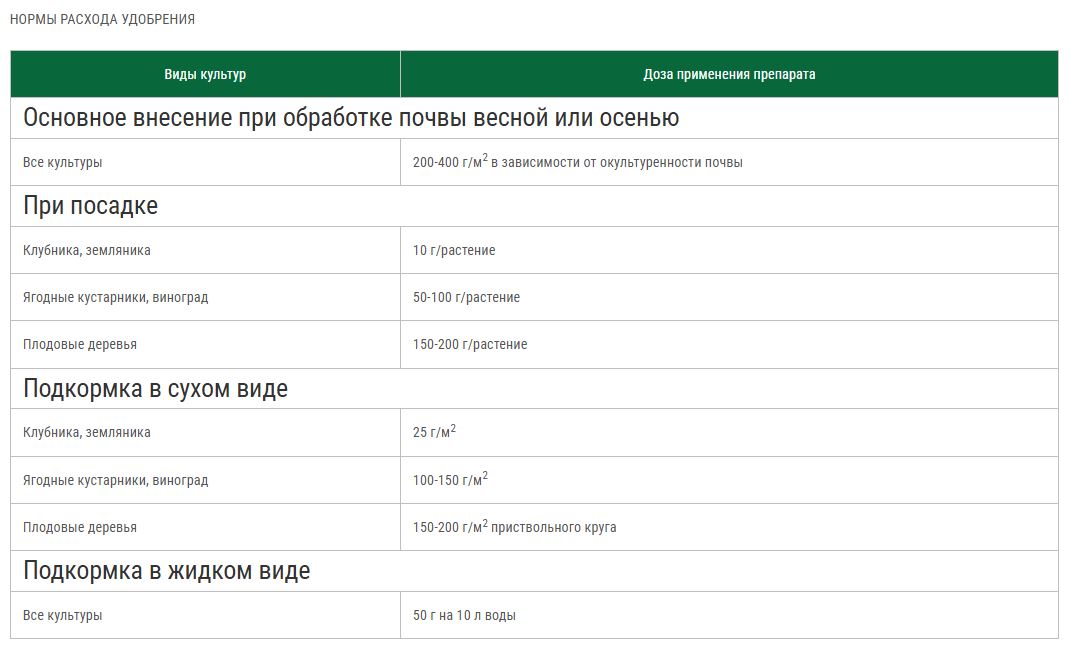Click "Все культуры" under liquid feeding section
This screenshot has width=1070, height=646.
(x=62, y=615)
